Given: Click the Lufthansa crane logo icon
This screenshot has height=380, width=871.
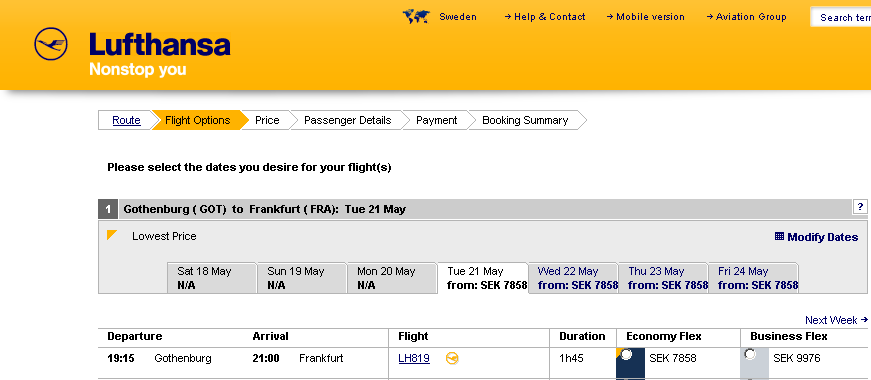Looking at the screenshot, I should point(51,44).
